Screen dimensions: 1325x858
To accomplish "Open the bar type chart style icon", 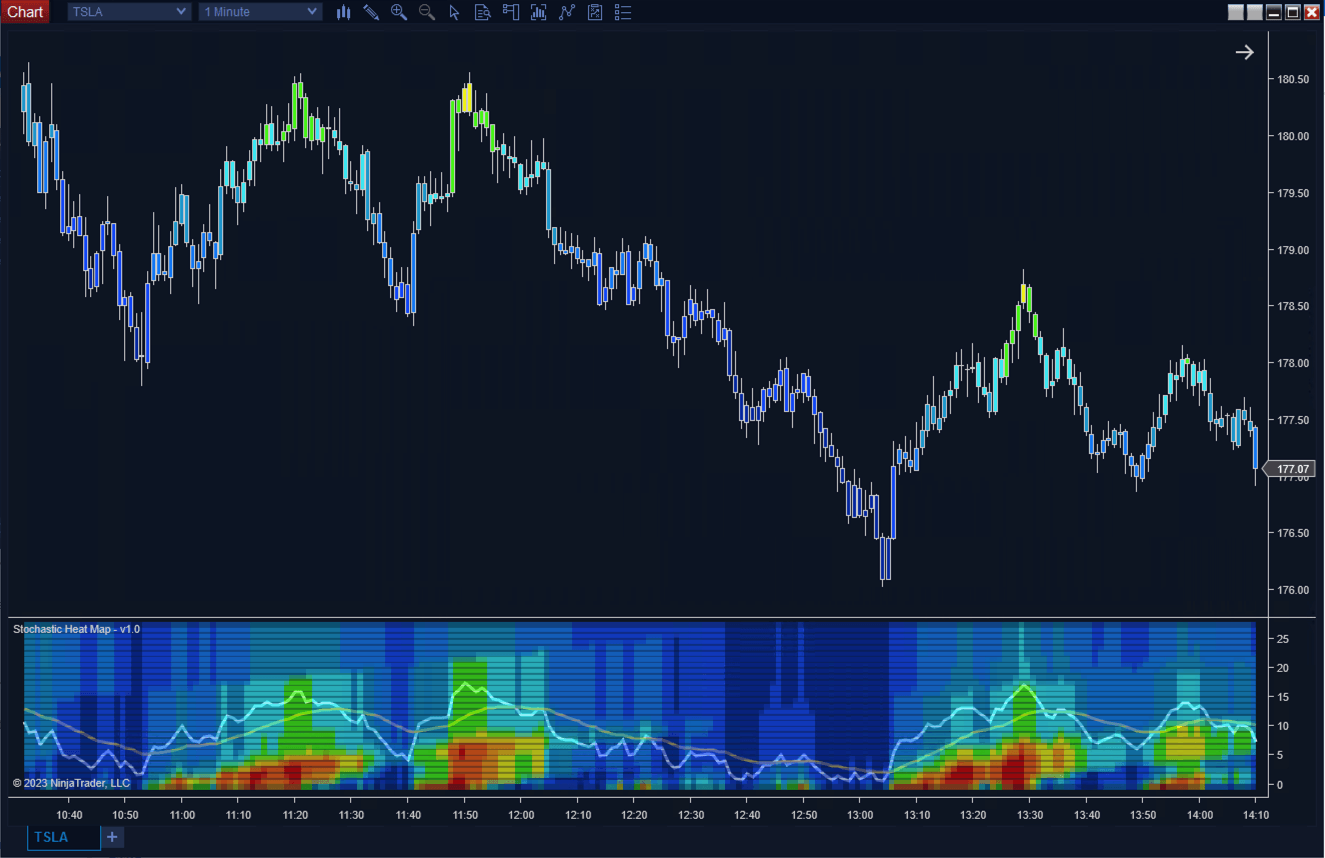I will click(343, 12).
